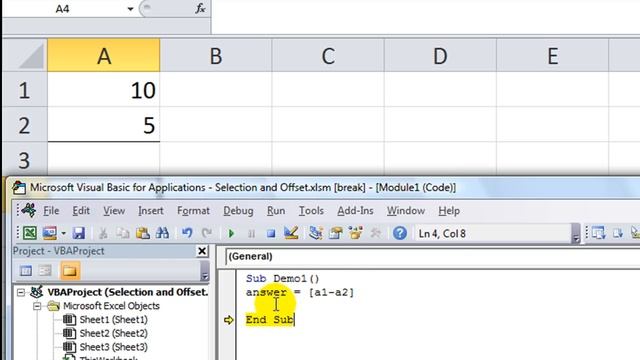Click the View Microsoft Excel toolbar icon

point(30,233)
